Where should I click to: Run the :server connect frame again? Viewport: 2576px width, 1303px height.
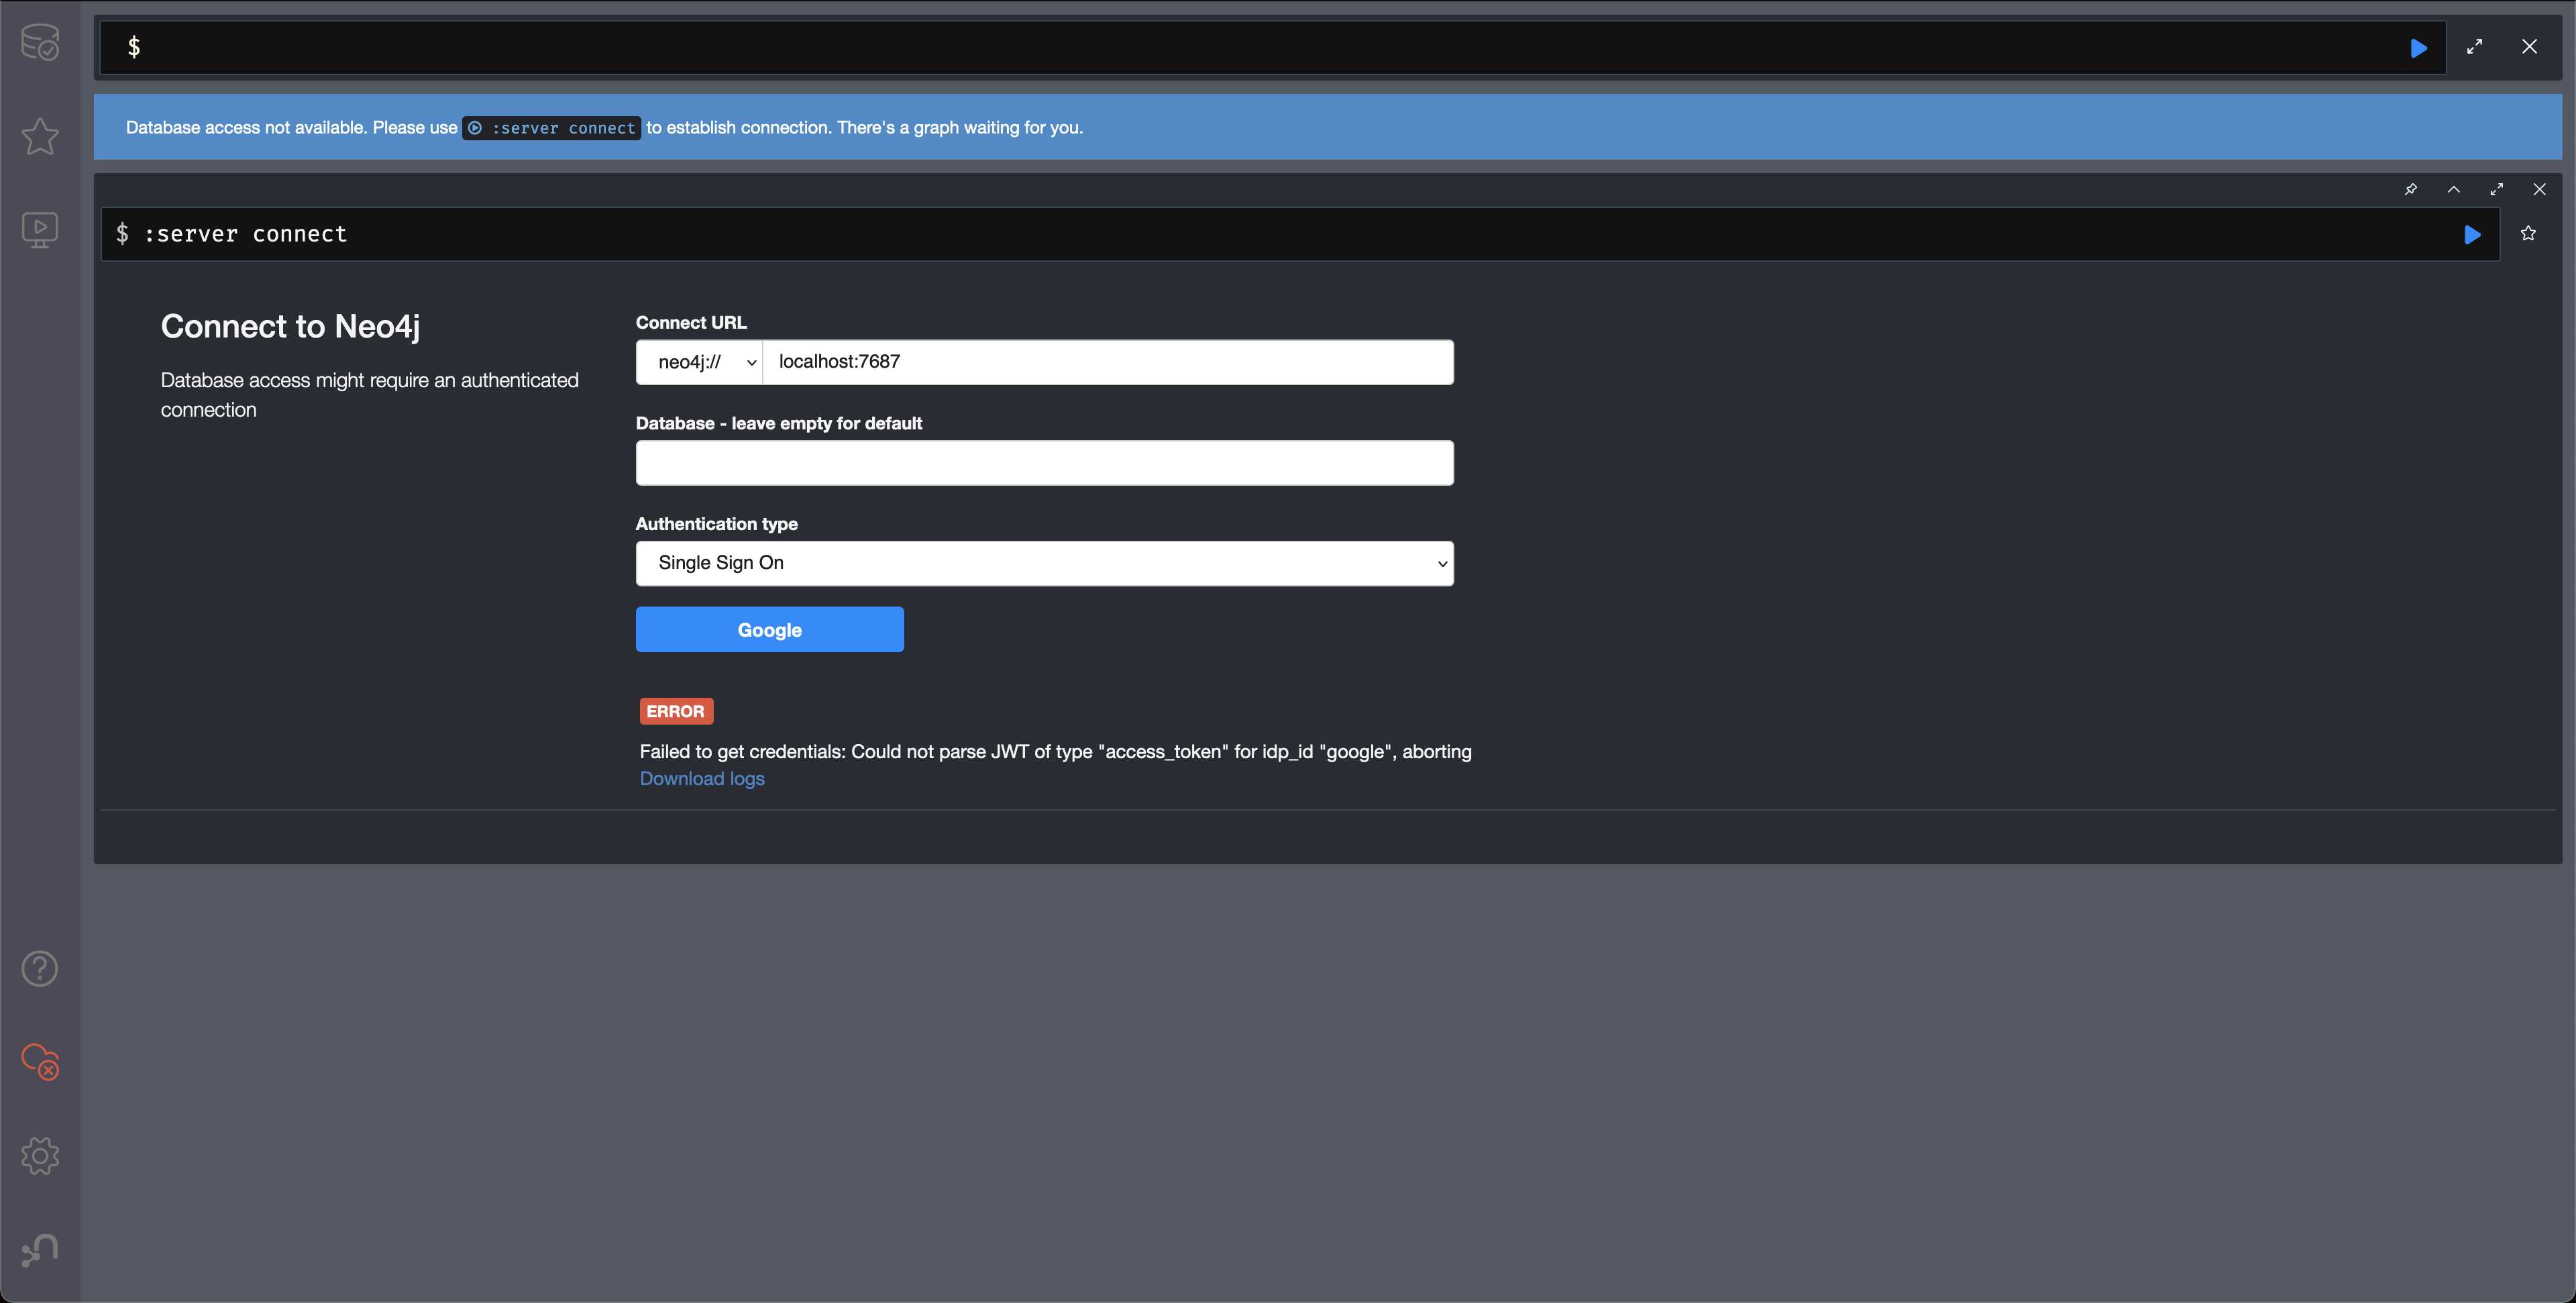point(2471,234)
